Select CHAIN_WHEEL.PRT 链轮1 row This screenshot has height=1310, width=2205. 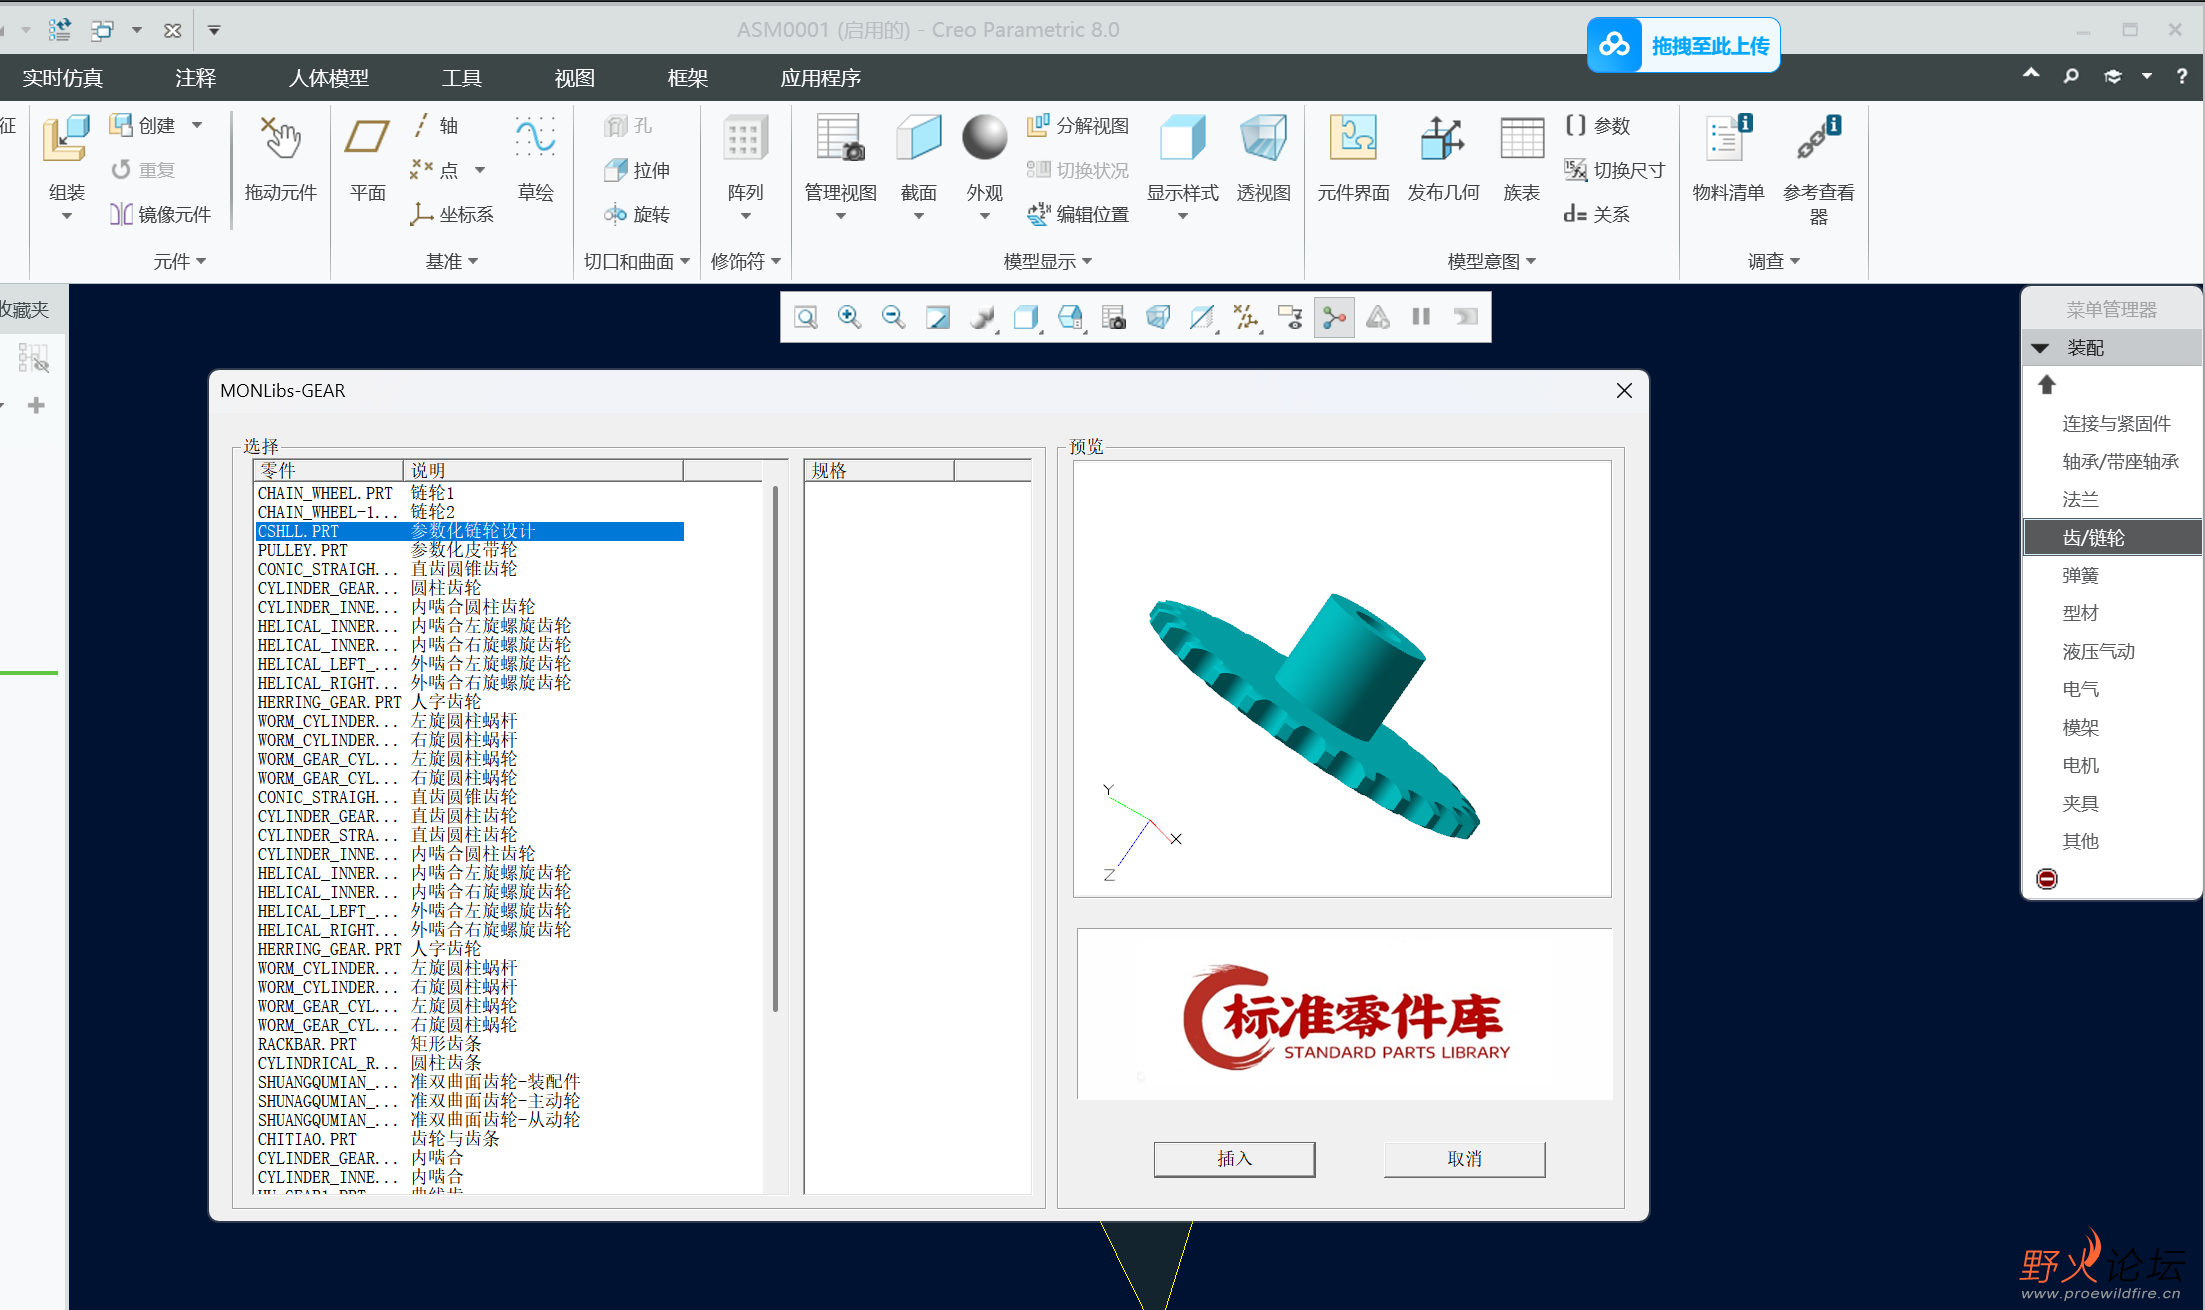click(470, 493)
